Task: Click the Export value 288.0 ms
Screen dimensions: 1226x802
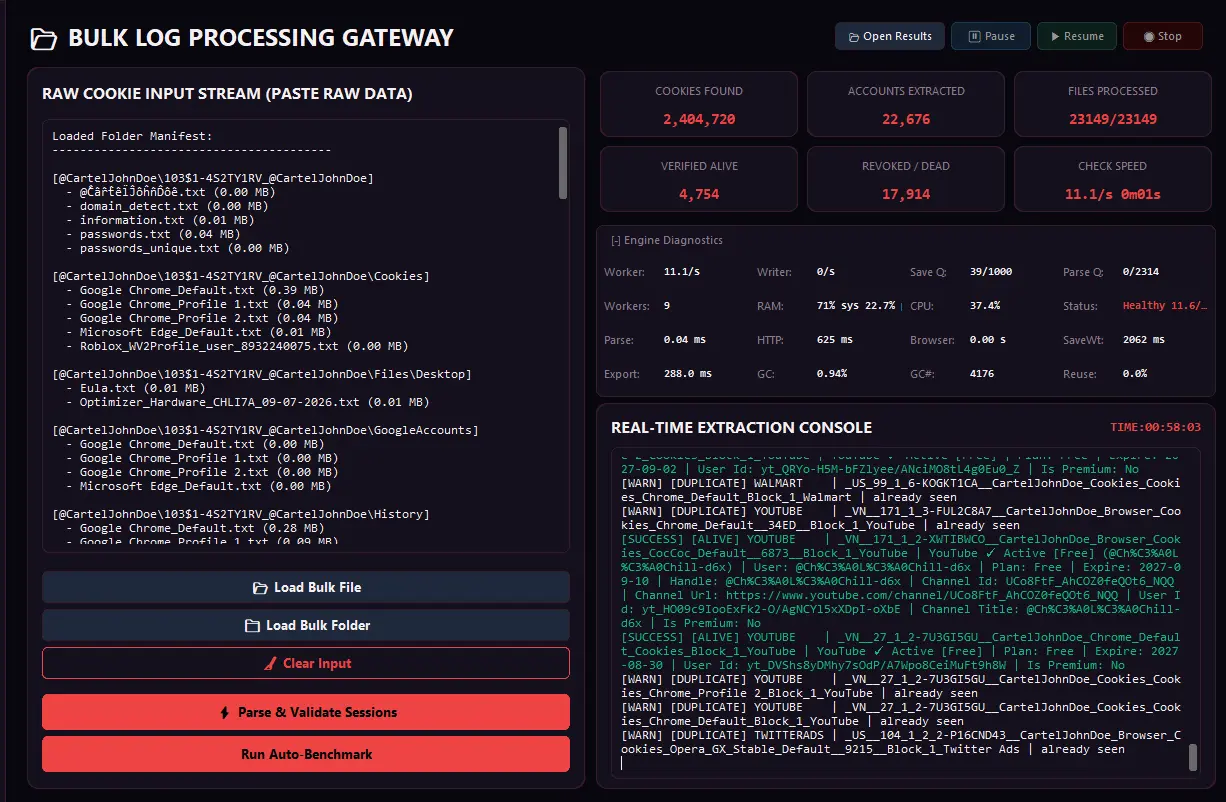Action: 688,374
